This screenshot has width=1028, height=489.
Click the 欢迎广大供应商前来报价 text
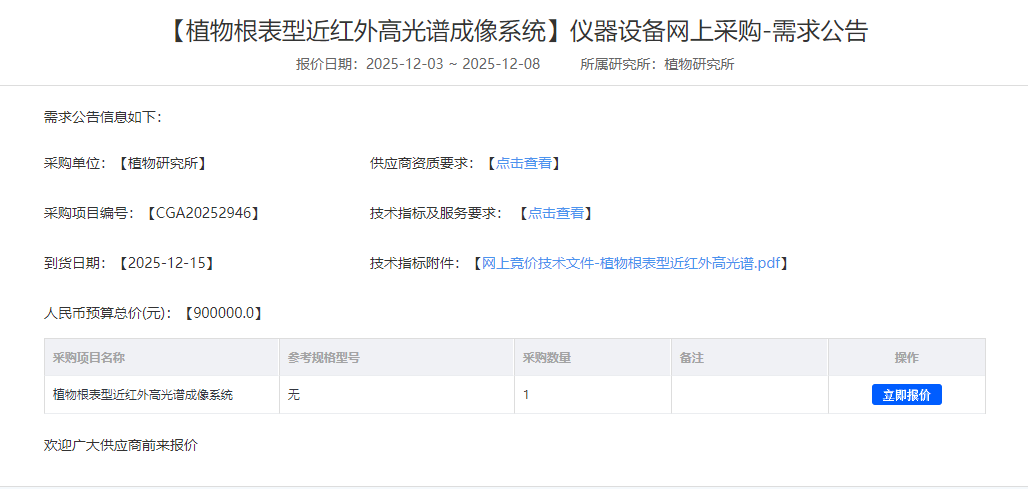(x=121, y=445)
